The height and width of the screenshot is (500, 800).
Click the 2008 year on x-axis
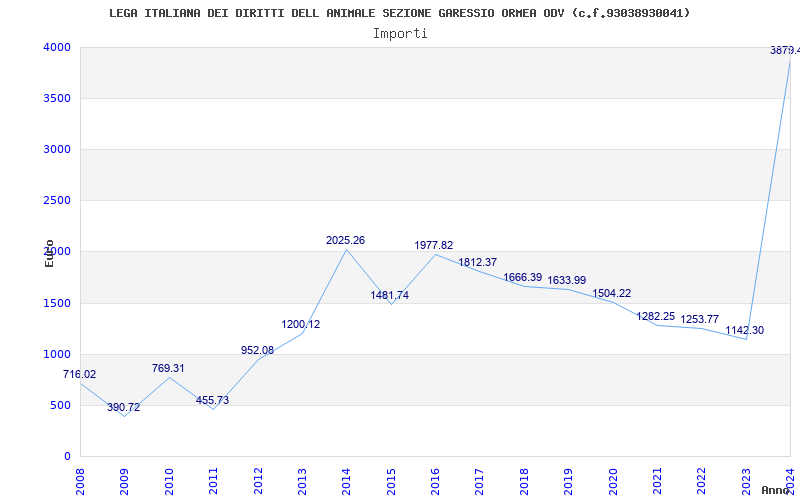(x=80, y=482)
